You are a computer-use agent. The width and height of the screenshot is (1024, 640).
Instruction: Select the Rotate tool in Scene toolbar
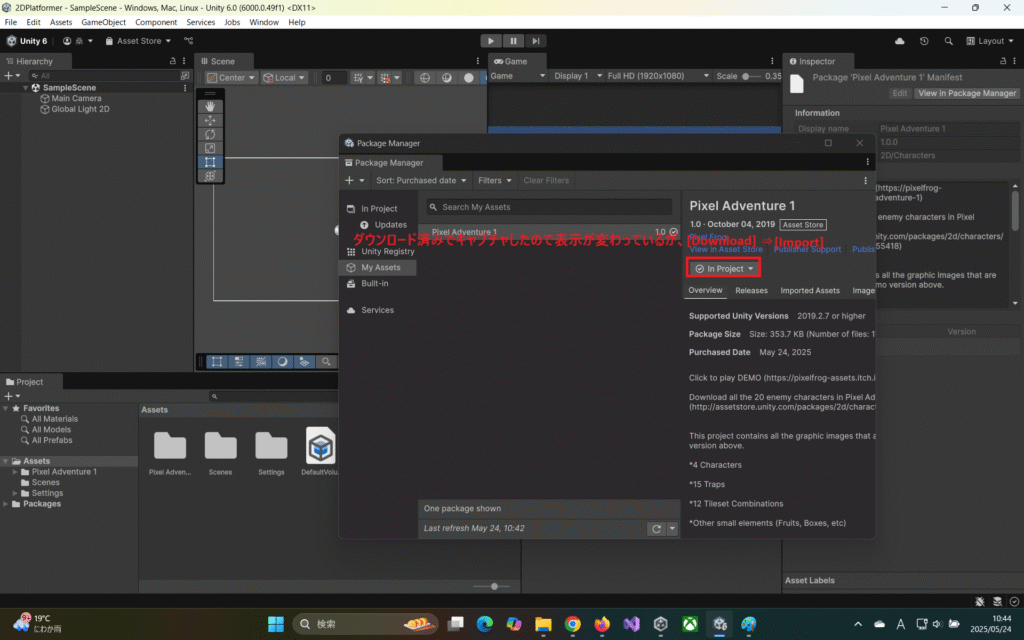(210, 134)
